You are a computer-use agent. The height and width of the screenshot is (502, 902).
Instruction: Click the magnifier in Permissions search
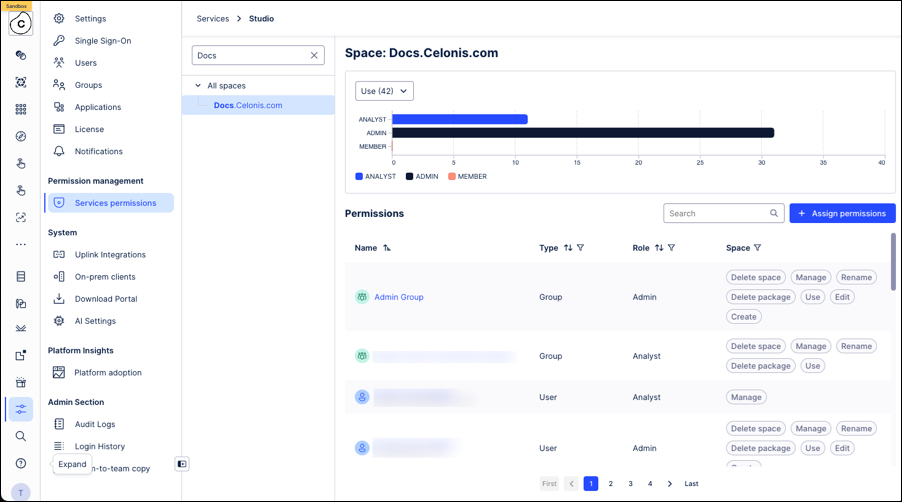(x=774, y=213)
